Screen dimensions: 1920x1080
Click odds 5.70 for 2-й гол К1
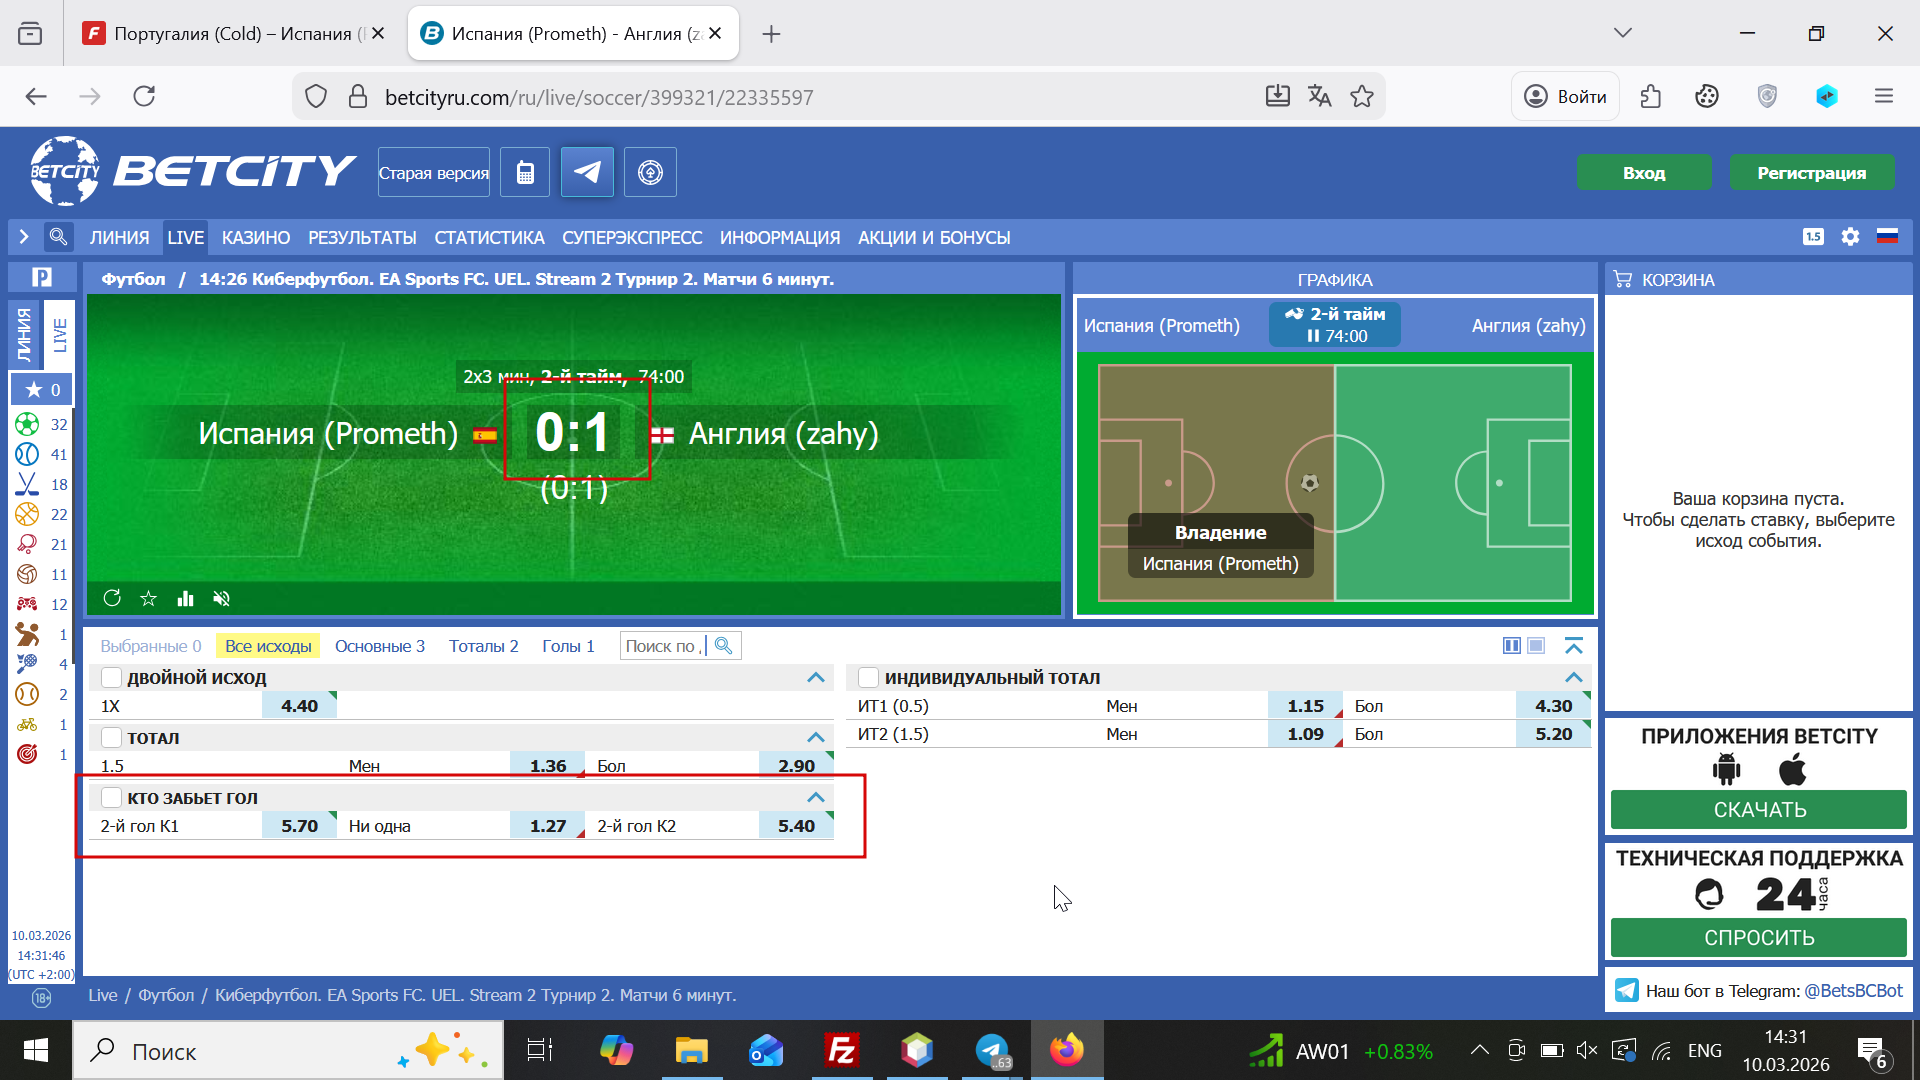(299, 826)
